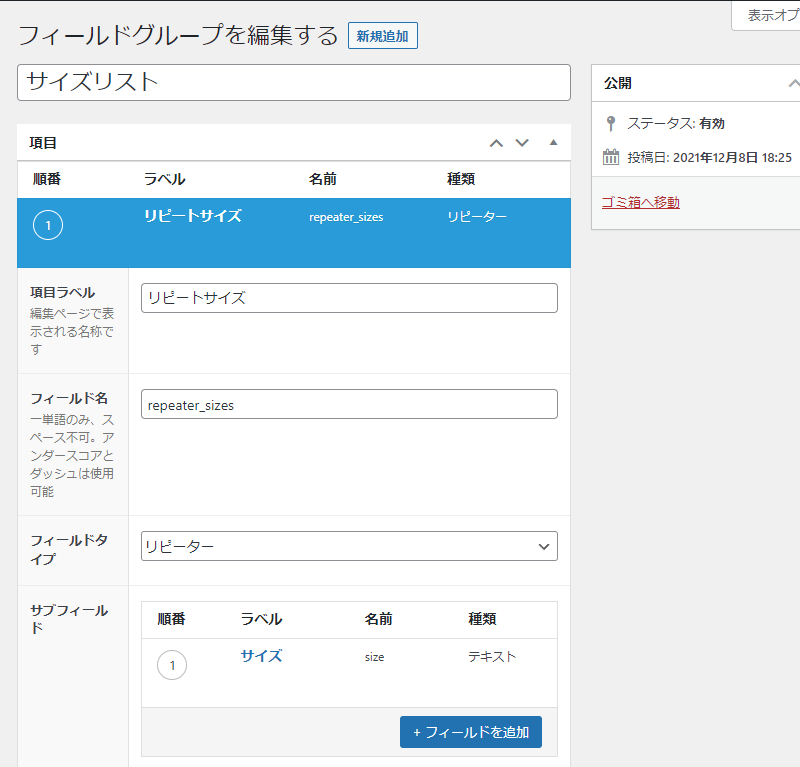
Task: Edit フィールド名 input repeater_sizes
Action: pyautogui.click(x=349, y=404)
